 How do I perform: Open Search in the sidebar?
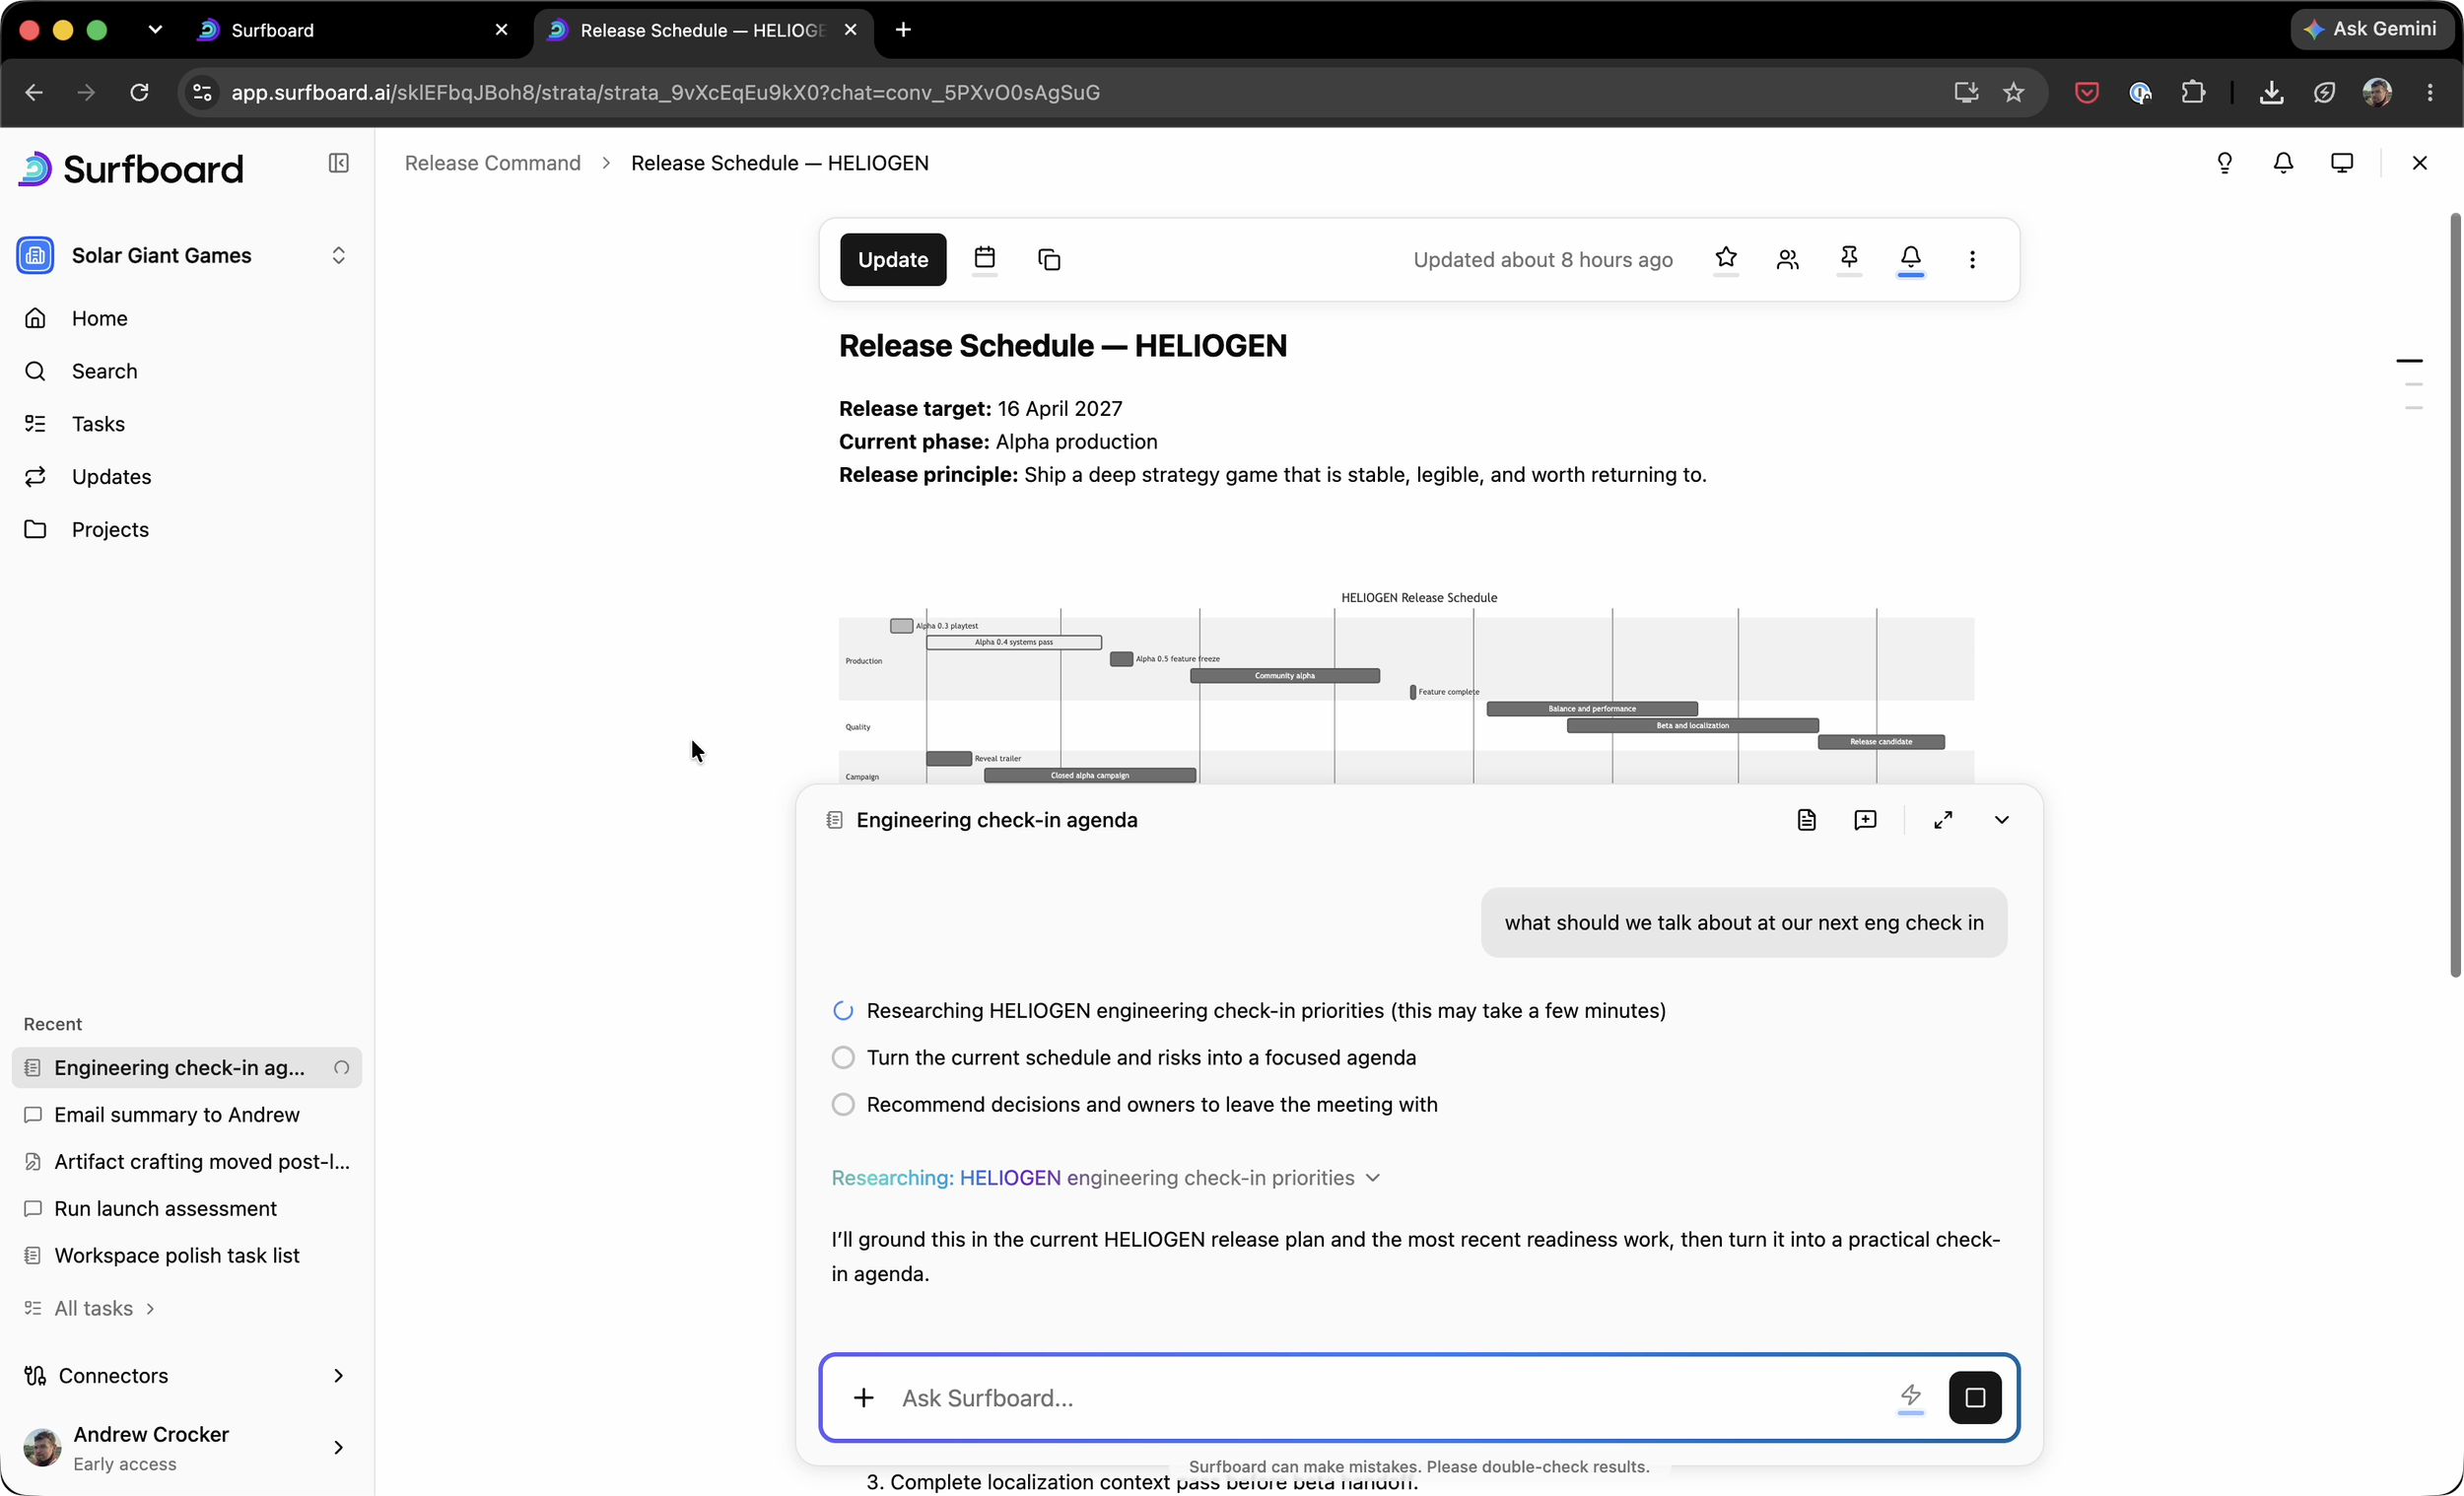coord(186,371)
